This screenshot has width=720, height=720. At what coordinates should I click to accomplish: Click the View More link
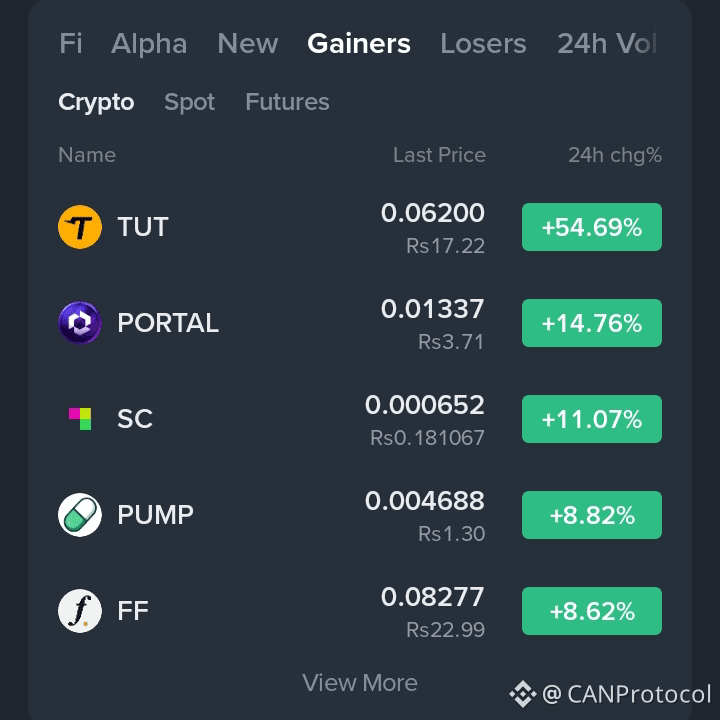click(x=360, y=683)
